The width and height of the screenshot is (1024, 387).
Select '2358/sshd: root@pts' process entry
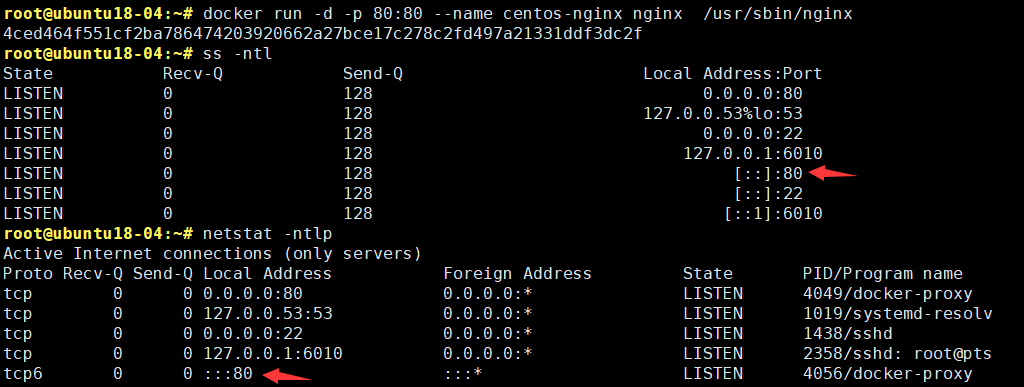tap(897, 354)
